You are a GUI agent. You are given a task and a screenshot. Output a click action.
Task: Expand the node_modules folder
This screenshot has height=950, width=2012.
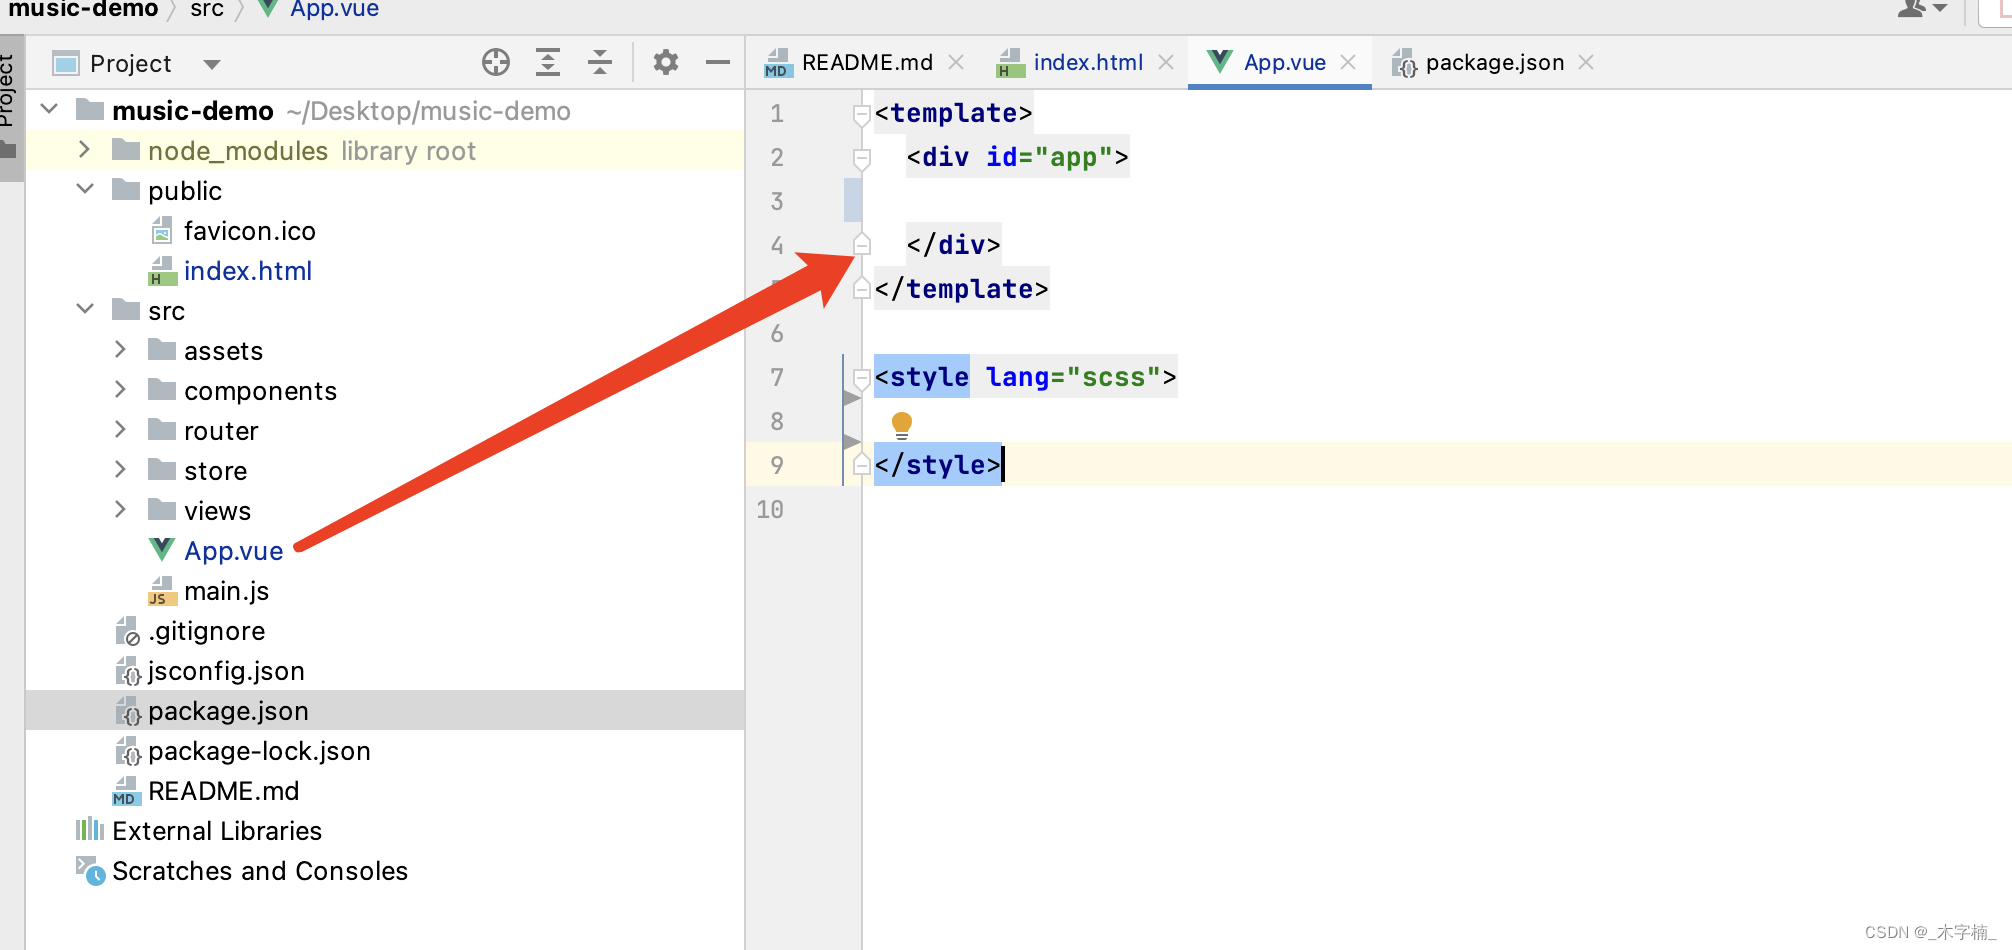85,150
